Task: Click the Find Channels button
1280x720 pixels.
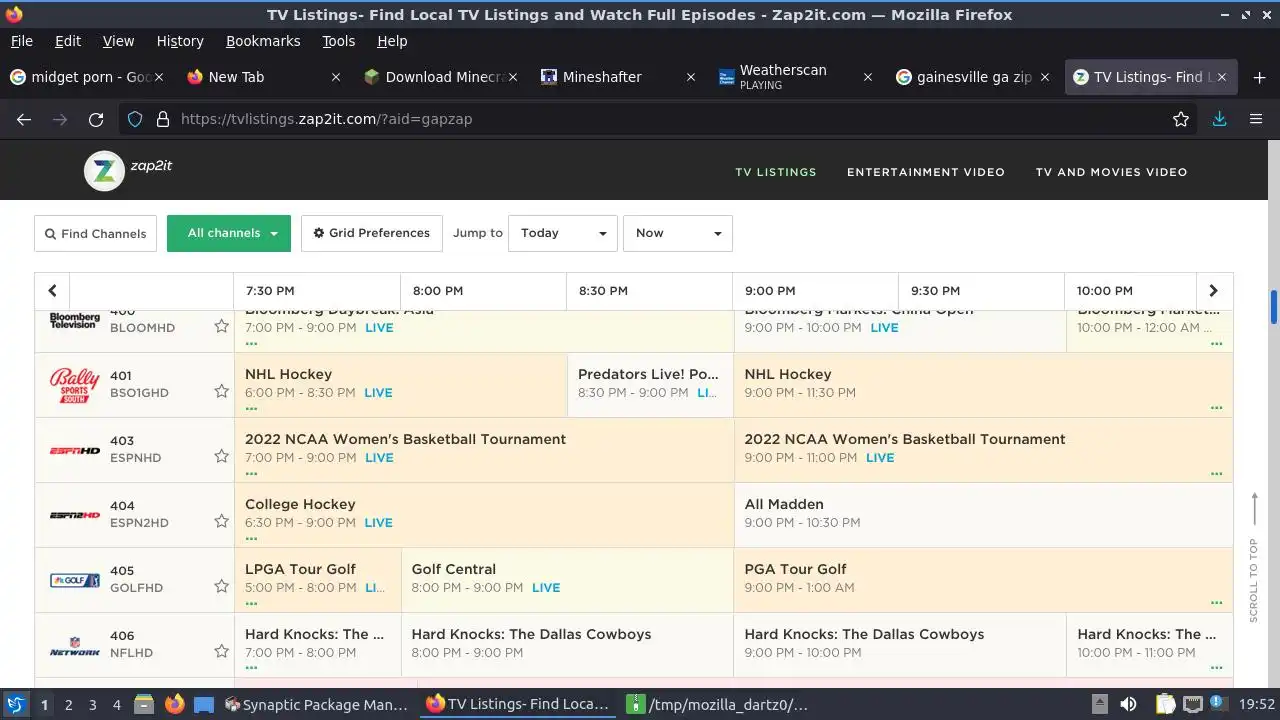Action: (x=95, y=233)
